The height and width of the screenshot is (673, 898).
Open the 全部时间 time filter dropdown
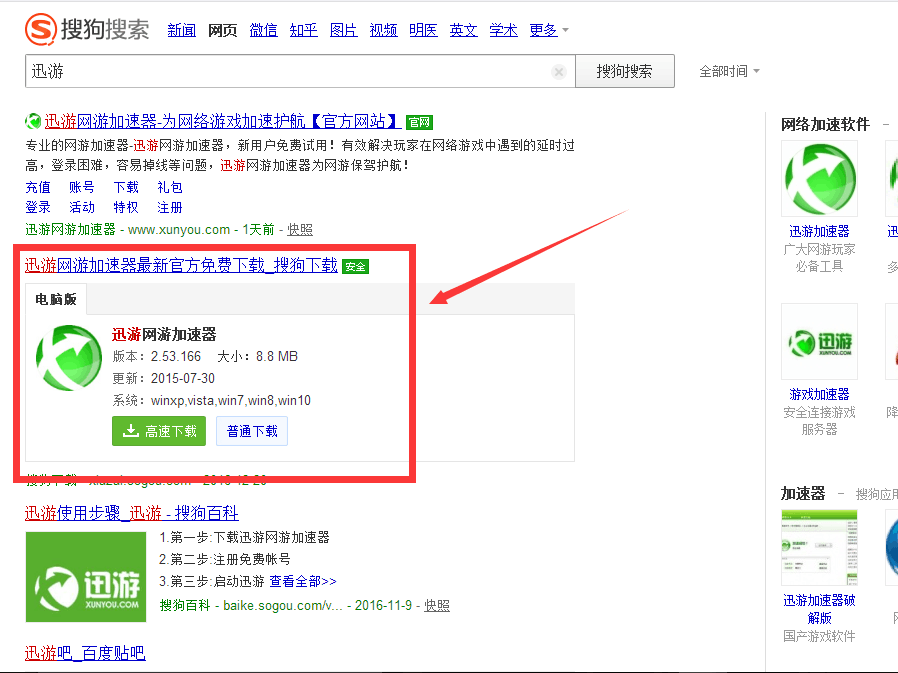point(729,72)
